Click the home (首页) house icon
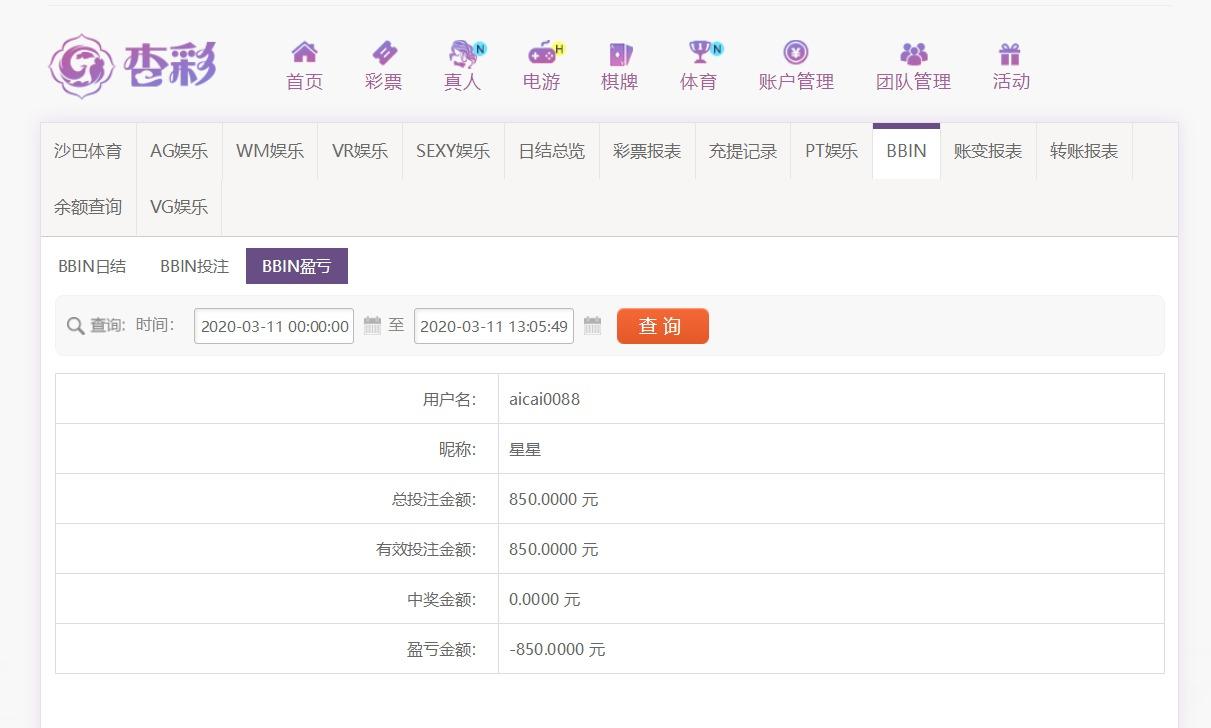The height and width of the screenshot is (728, 1211). coord(304,53)
